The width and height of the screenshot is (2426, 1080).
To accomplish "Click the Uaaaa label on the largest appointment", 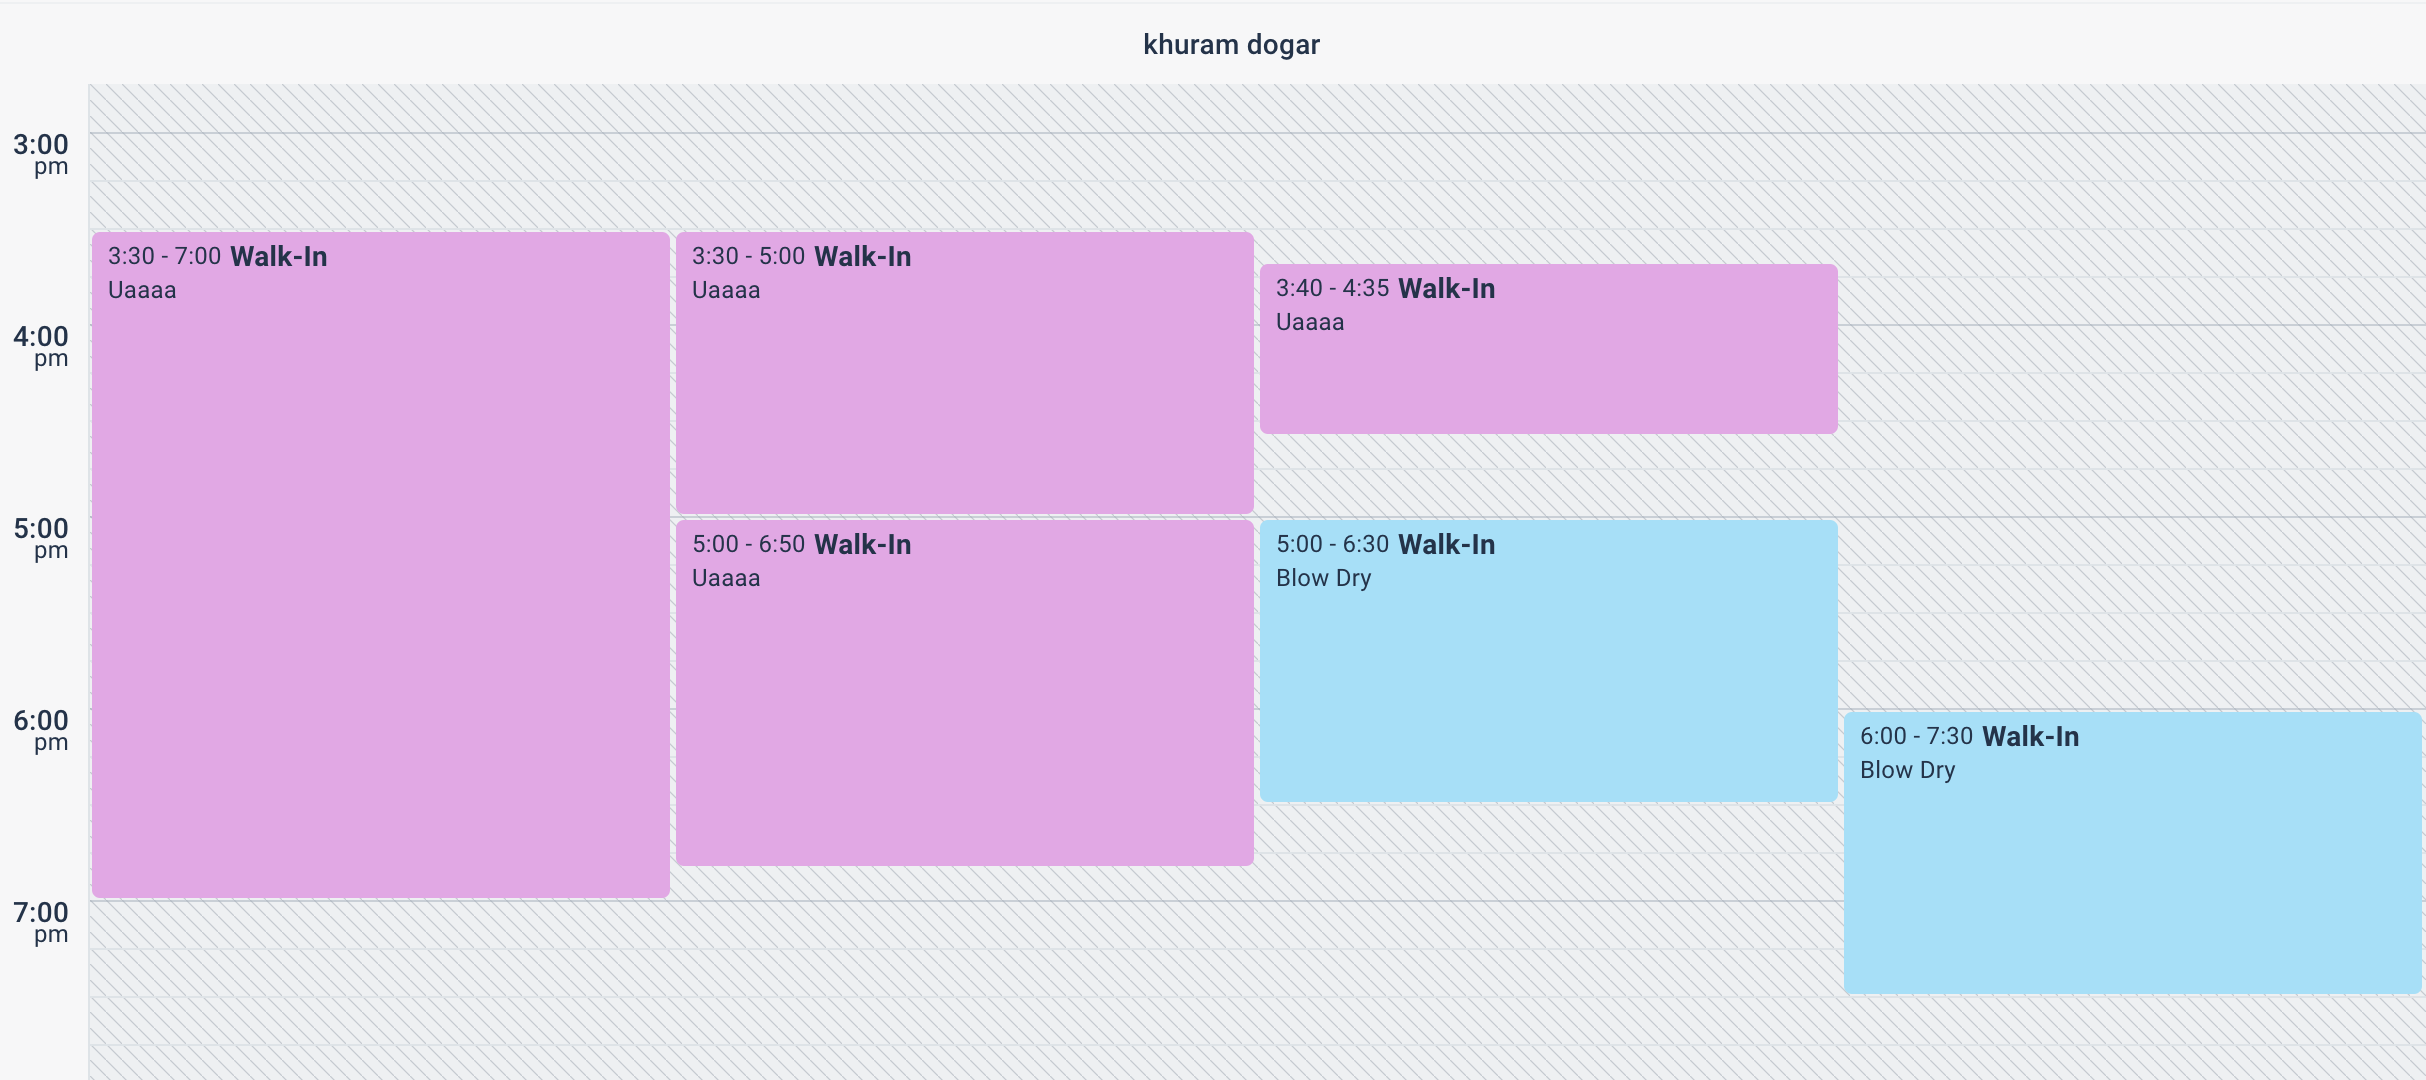I will click(142, 290).
